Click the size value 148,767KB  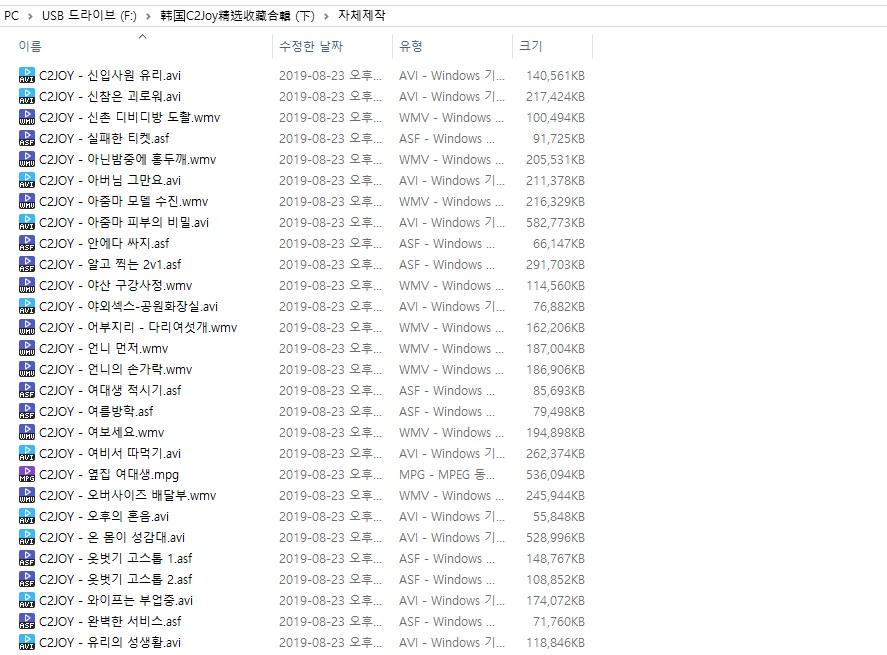[x=556, y=559]
